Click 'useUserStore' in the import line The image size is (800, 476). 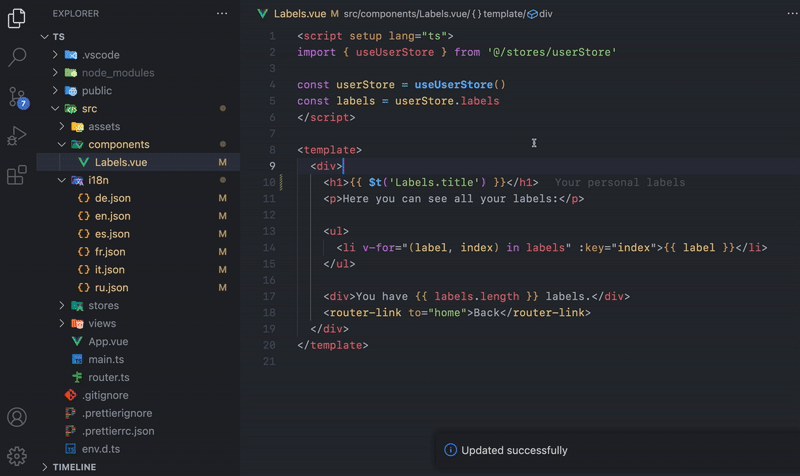pos(394,52)
